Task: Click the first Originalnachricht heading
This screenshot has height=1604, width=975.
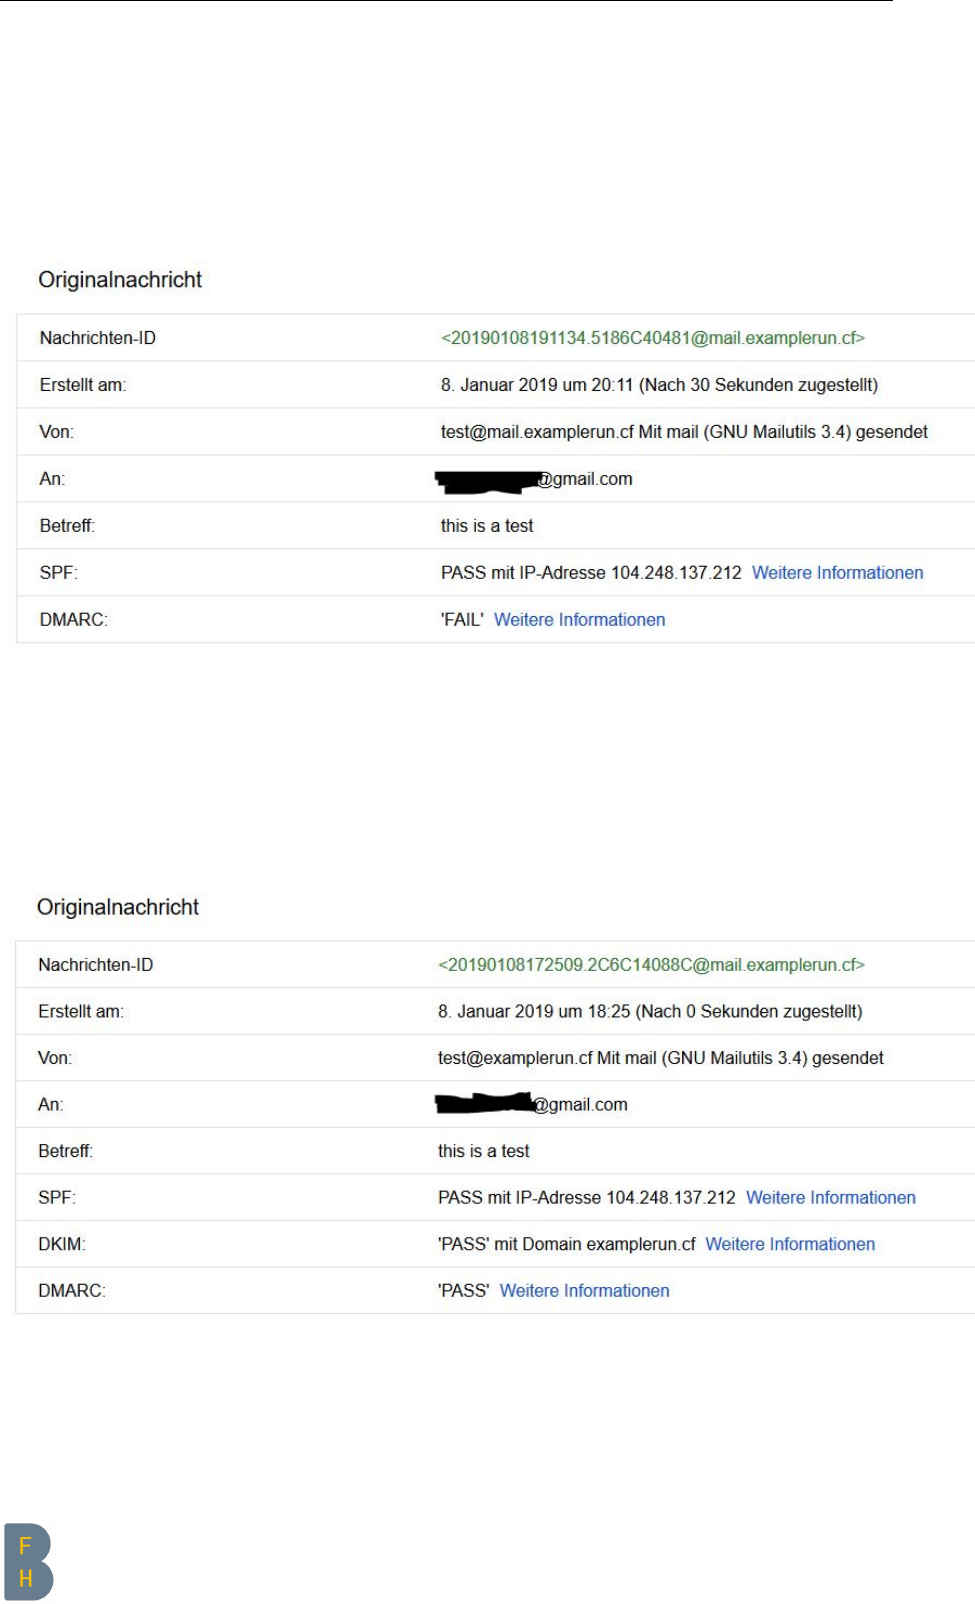Action: (x=120, y=280)
